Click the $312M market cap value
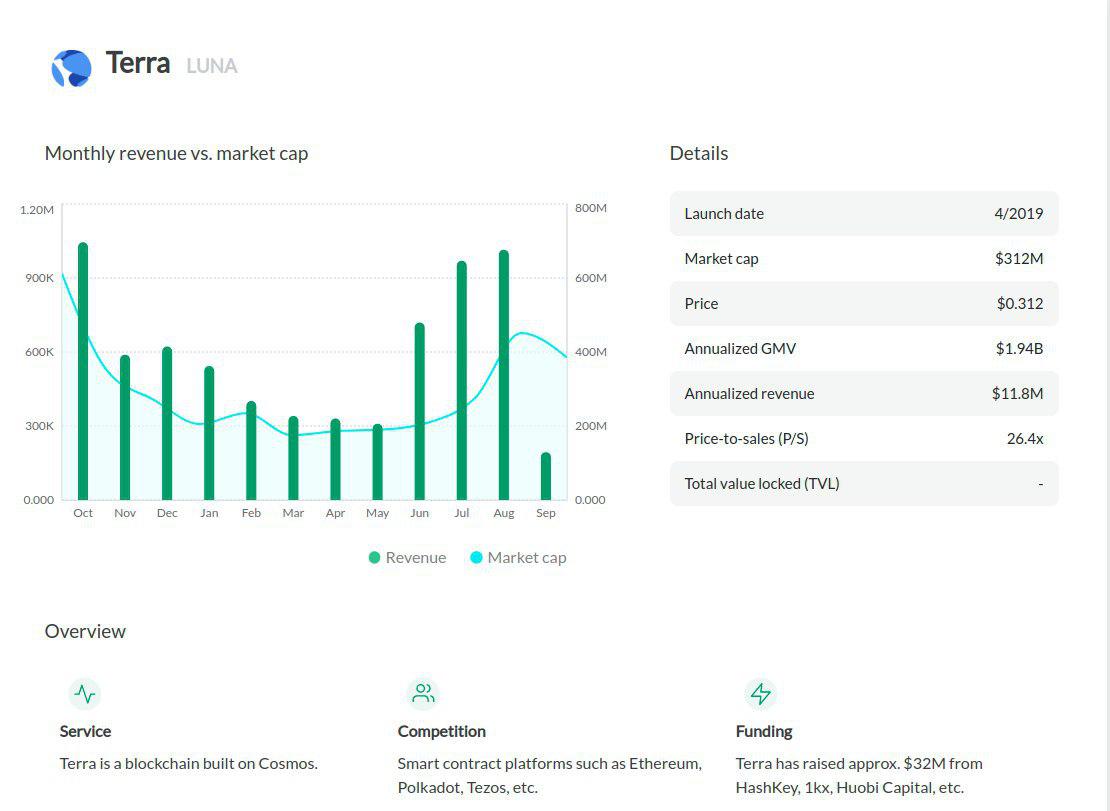 click(x=1019, y=259)
